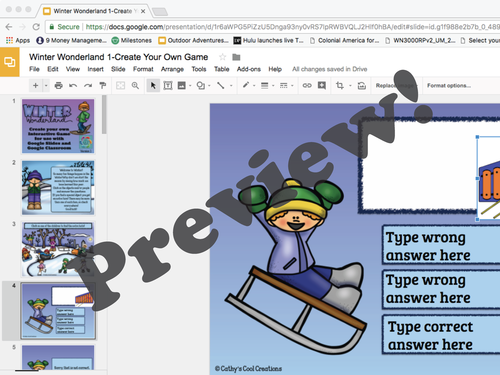
Task: Star the Winter Wonderland presentation
Action: (x=222, y=57)
